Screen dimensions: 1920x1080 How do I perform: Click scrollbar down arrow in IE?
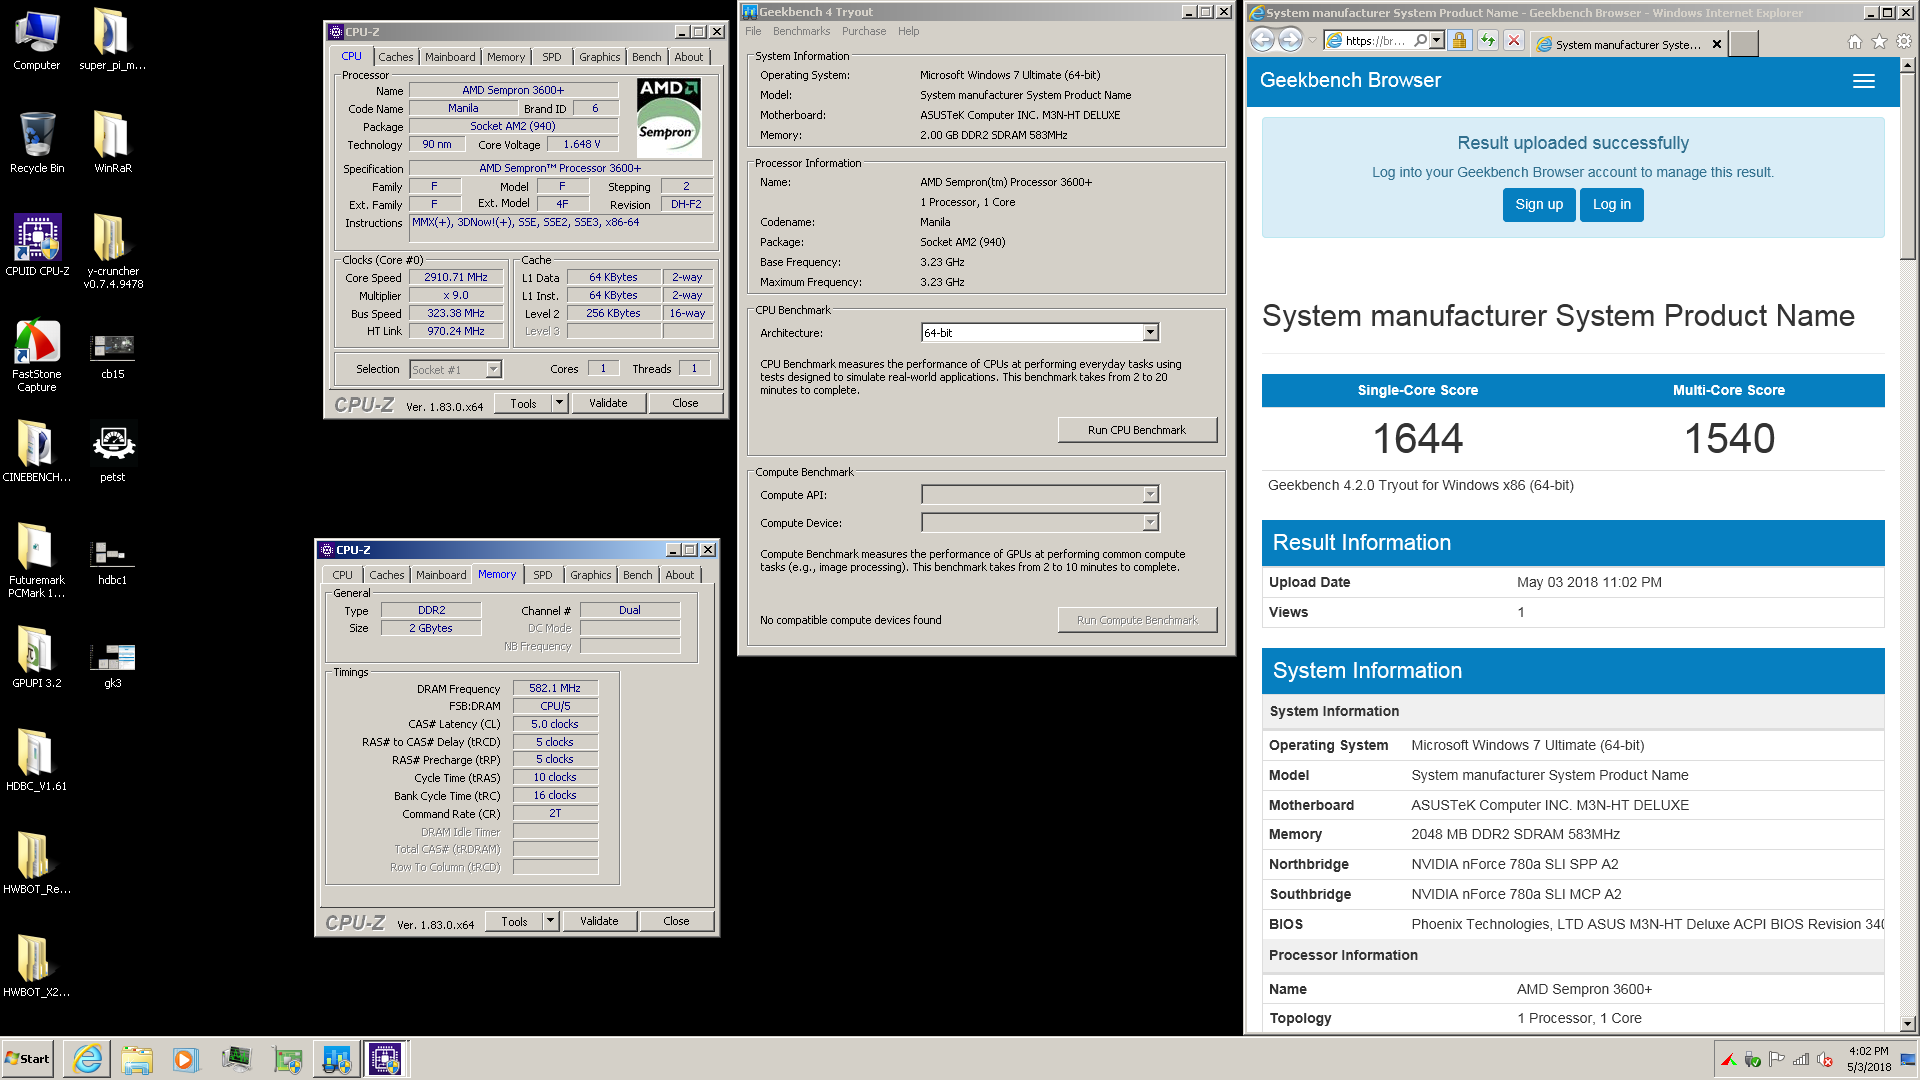1908,1024
